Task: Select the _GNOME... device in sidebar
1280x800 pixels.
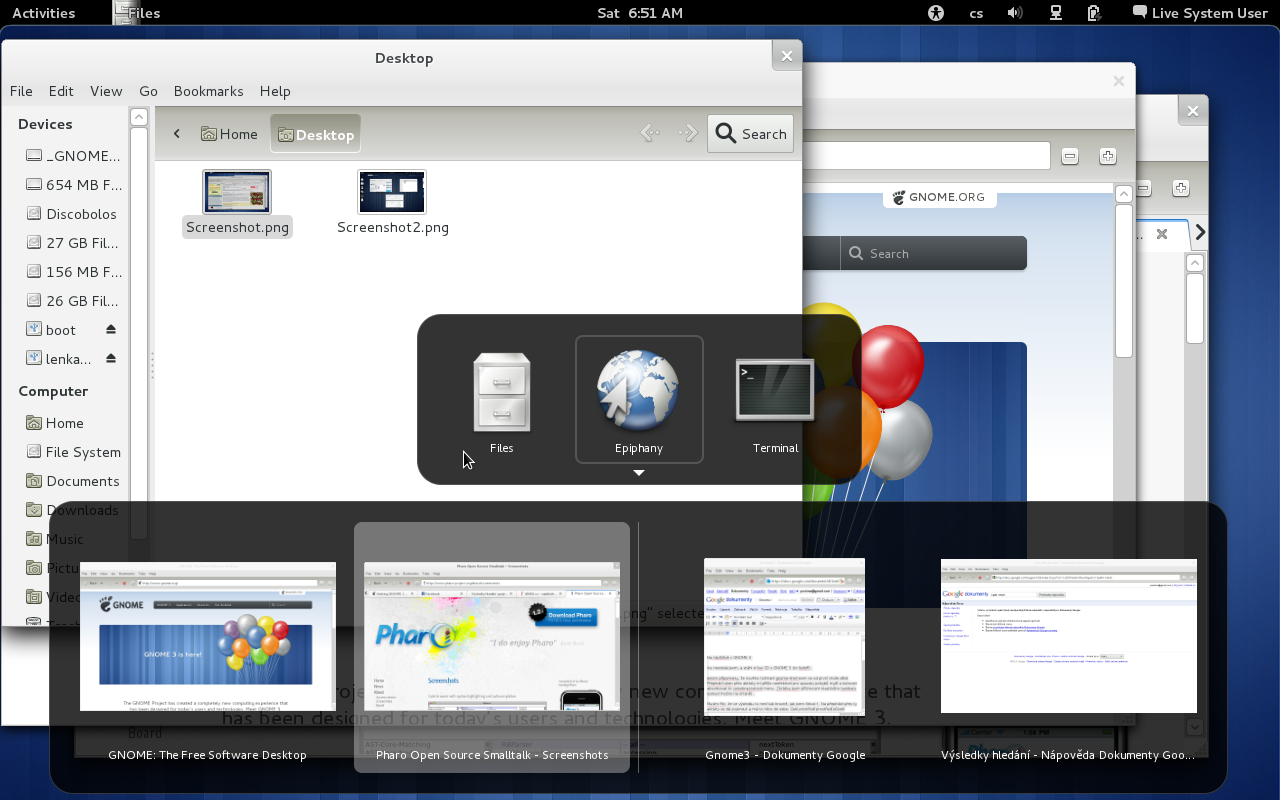Action: (72, 156)
